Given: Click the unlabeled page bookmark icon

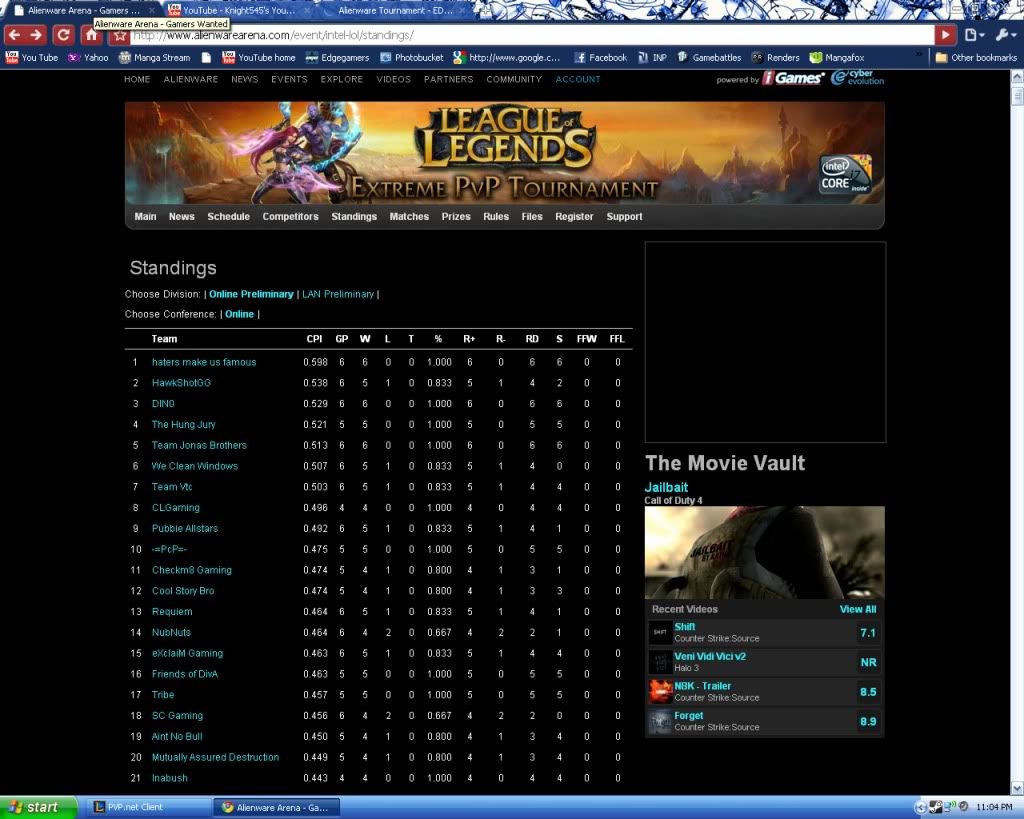Looking at the screenshot, I should click(x=206, y=57).
